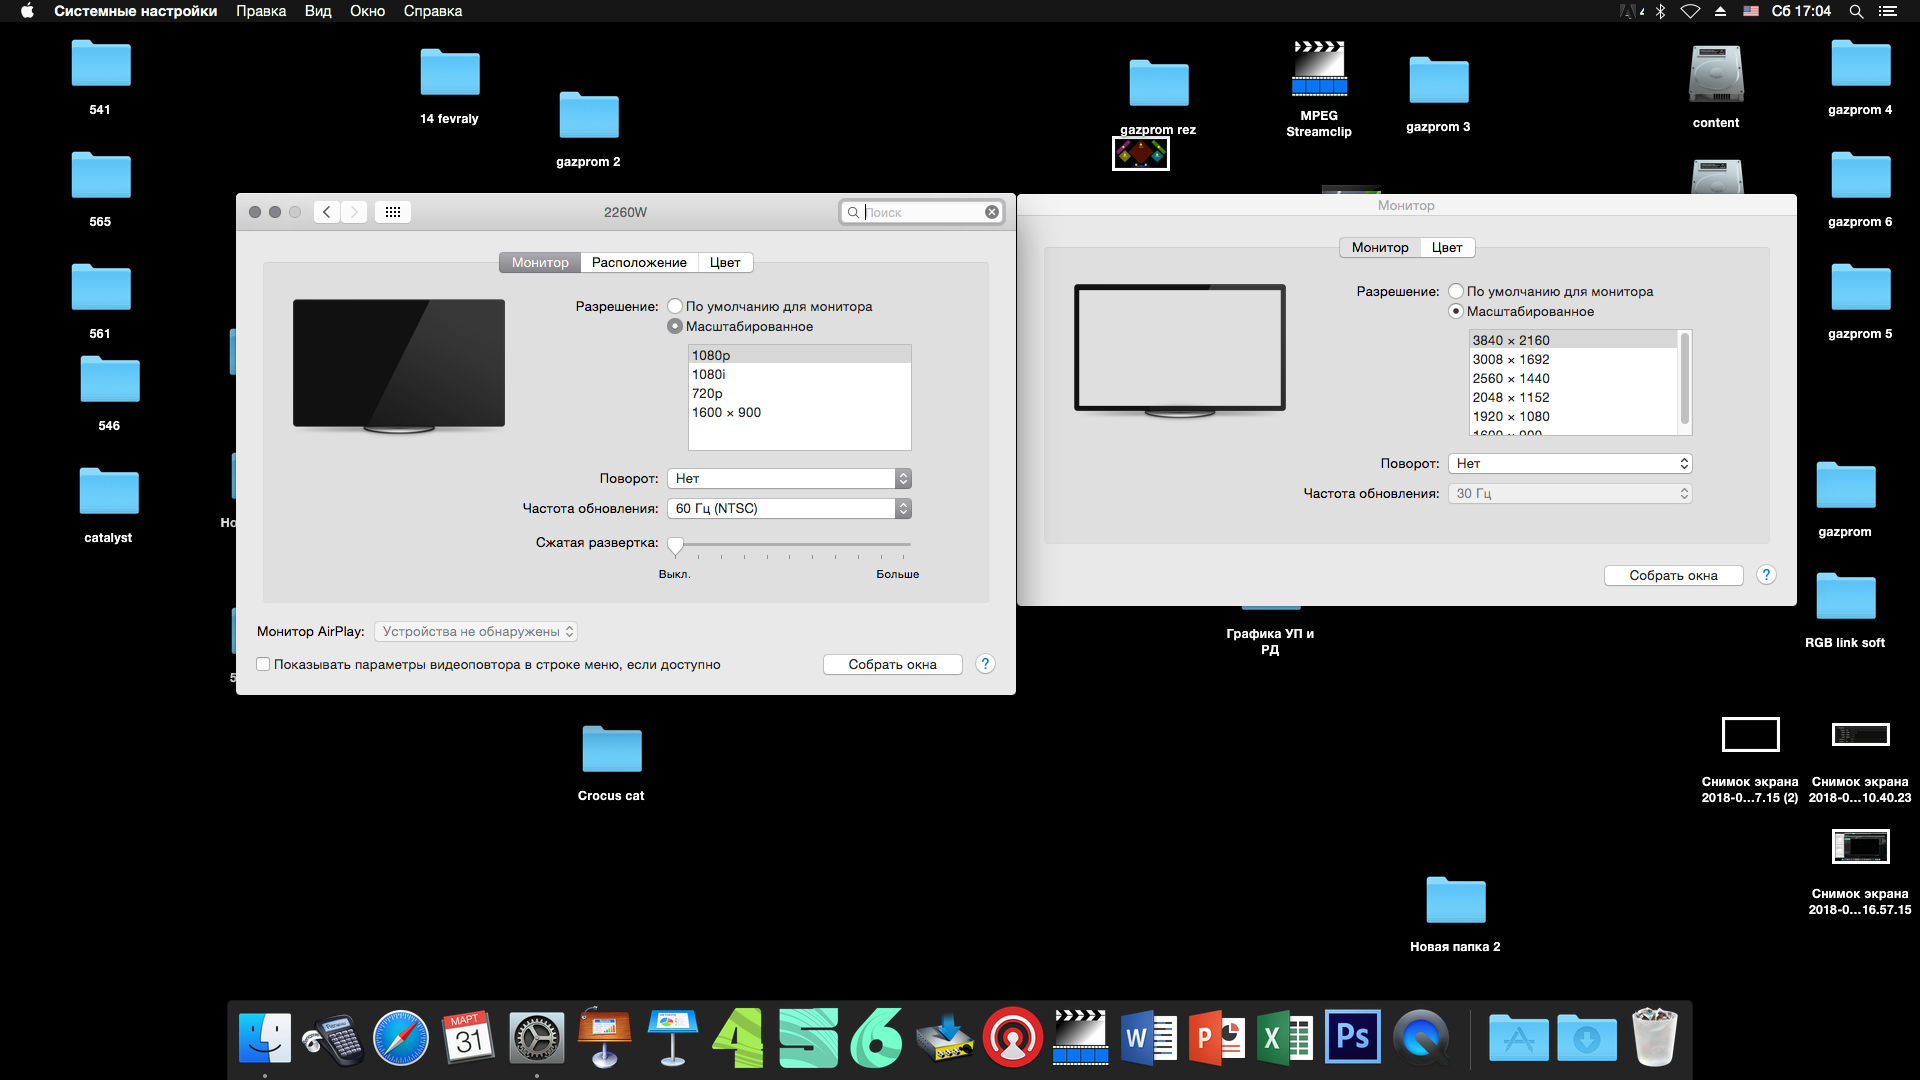Launch Safari from the Dock

tap(401, 1038)
